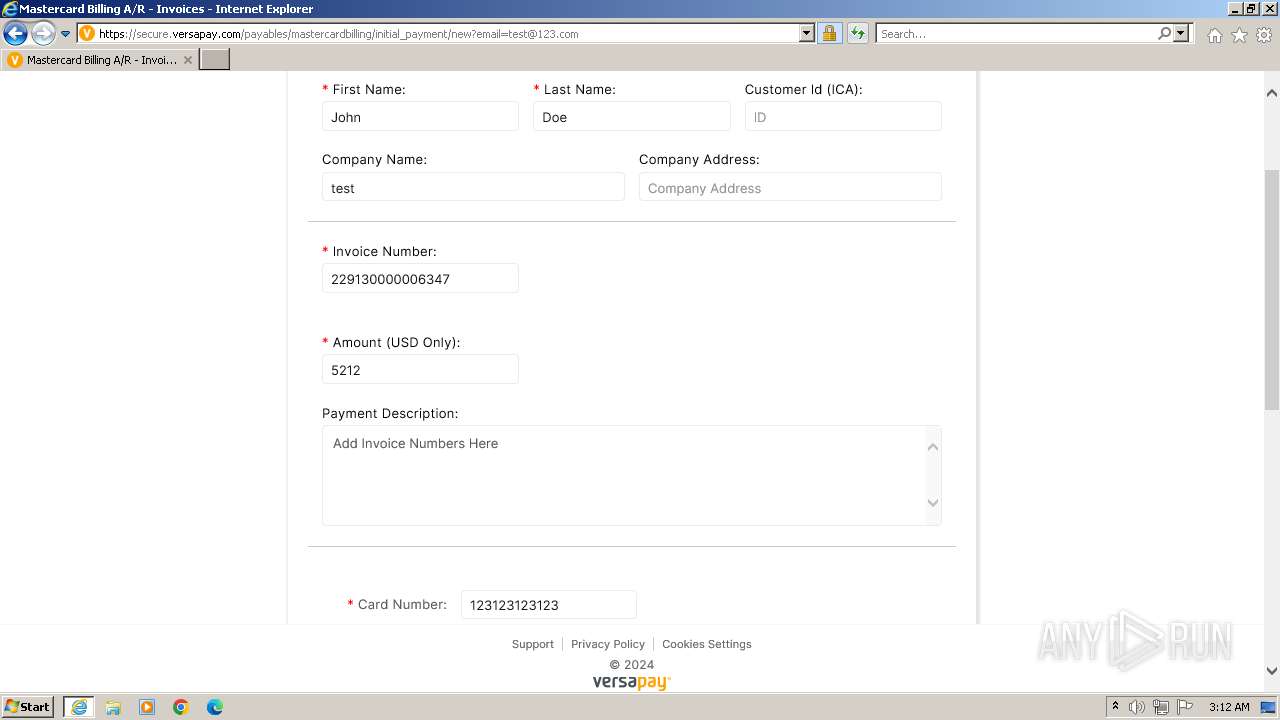Open Favorites with the star icon
Image resolution: width=1280 pixels, height=720 pixels.
(x=1239, y=35)
